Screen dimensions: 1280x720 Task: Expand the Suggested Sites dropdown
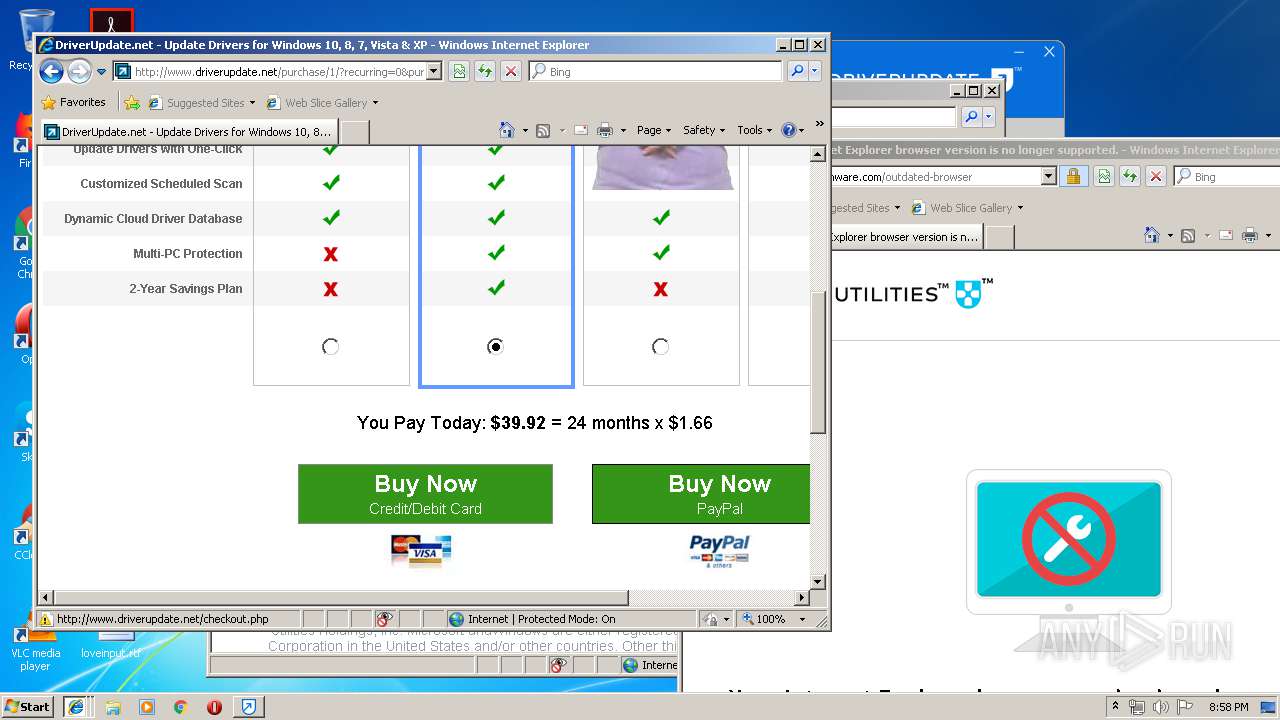(x=252, y=102)
